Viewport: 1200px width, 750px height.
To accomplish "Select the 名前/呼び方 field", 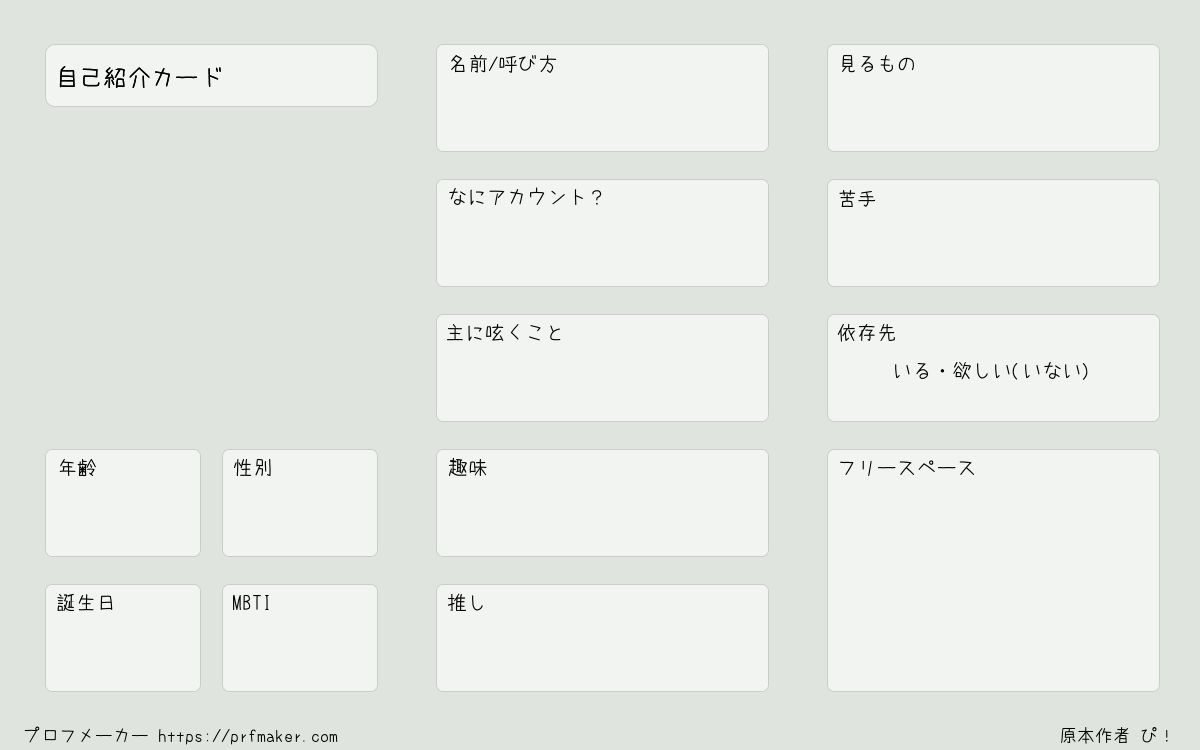I will pyautogui.click(x=602, y=98).
